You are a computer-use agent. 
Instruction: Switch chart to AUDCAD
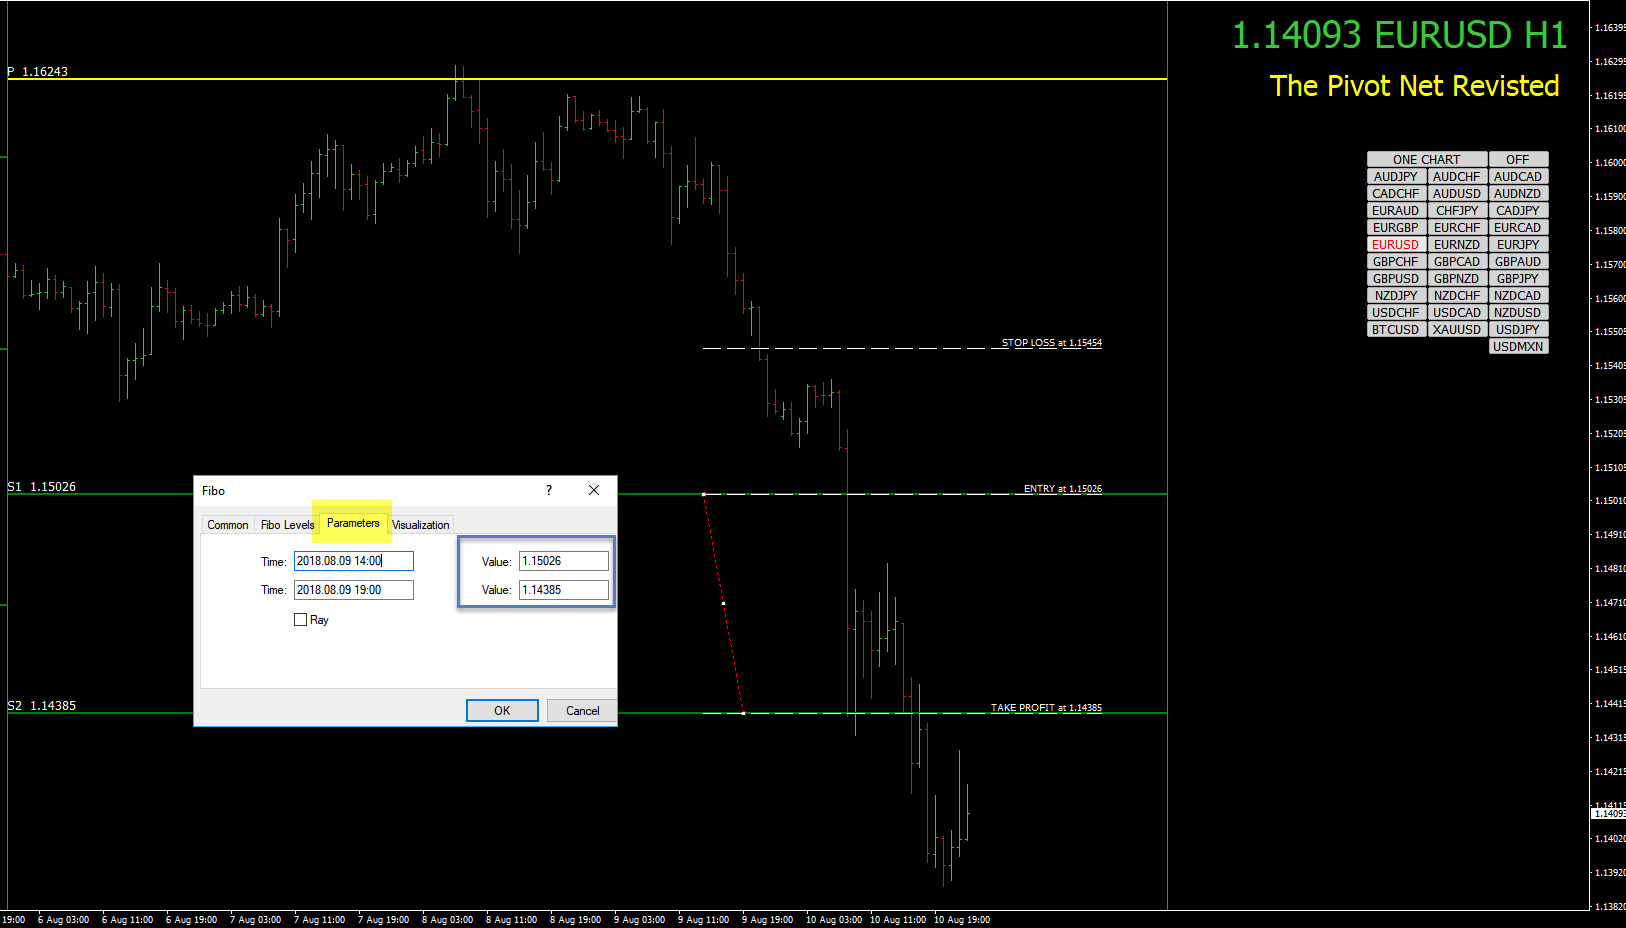point(1518,177)
